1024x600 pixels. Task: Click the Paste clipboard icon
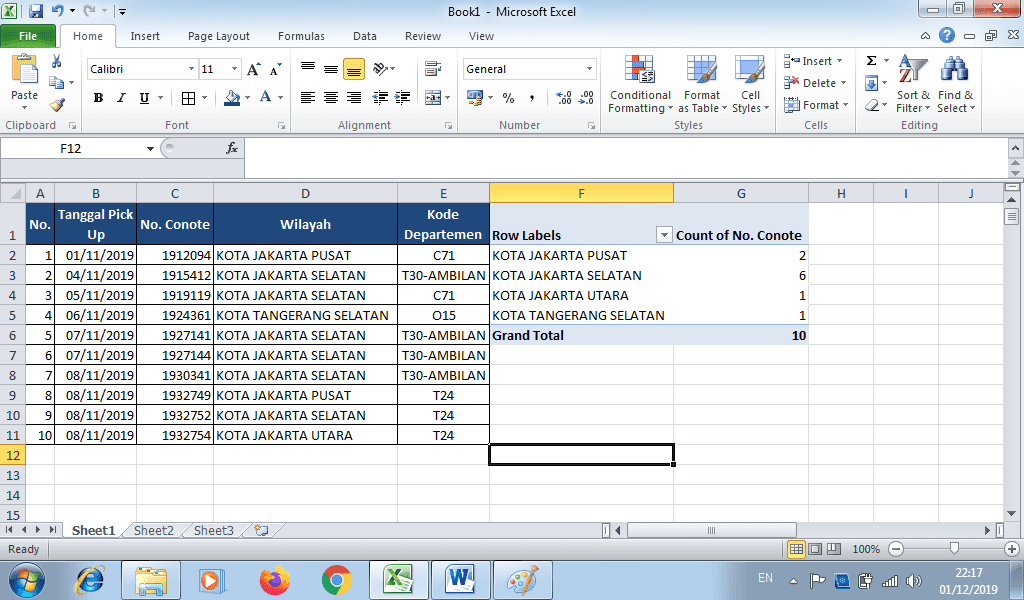coord(25,70)
